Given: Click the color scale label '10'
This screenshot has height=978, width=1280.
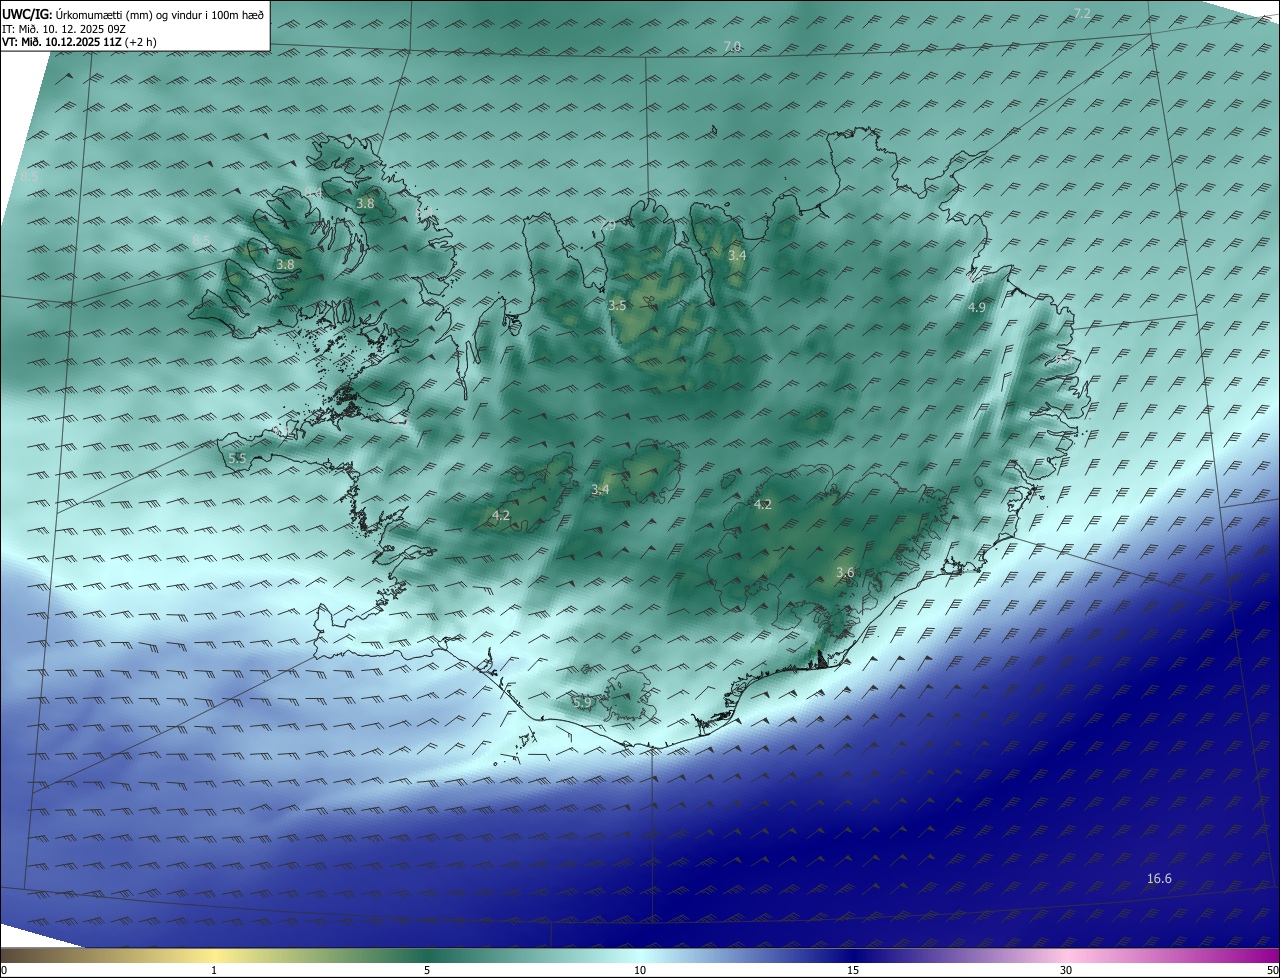Looking at the screenshot, I should (x=640, y=970).
